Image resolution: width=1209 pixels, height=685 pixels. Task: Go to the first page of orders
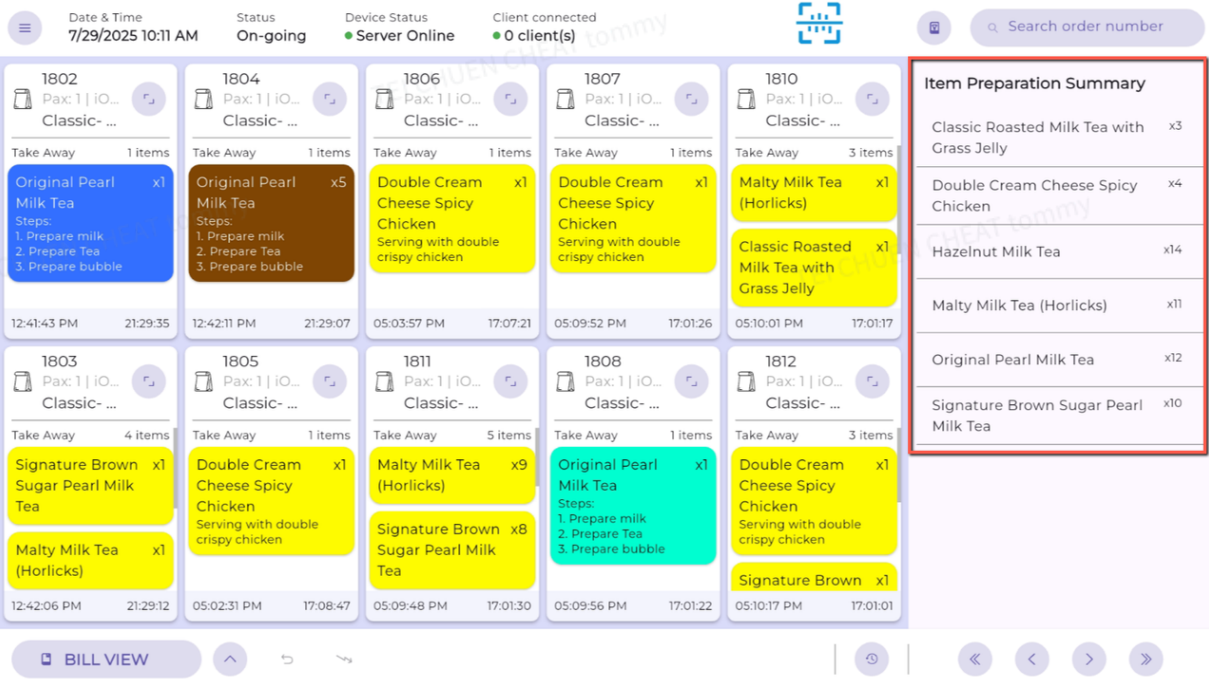pos(975,659)
